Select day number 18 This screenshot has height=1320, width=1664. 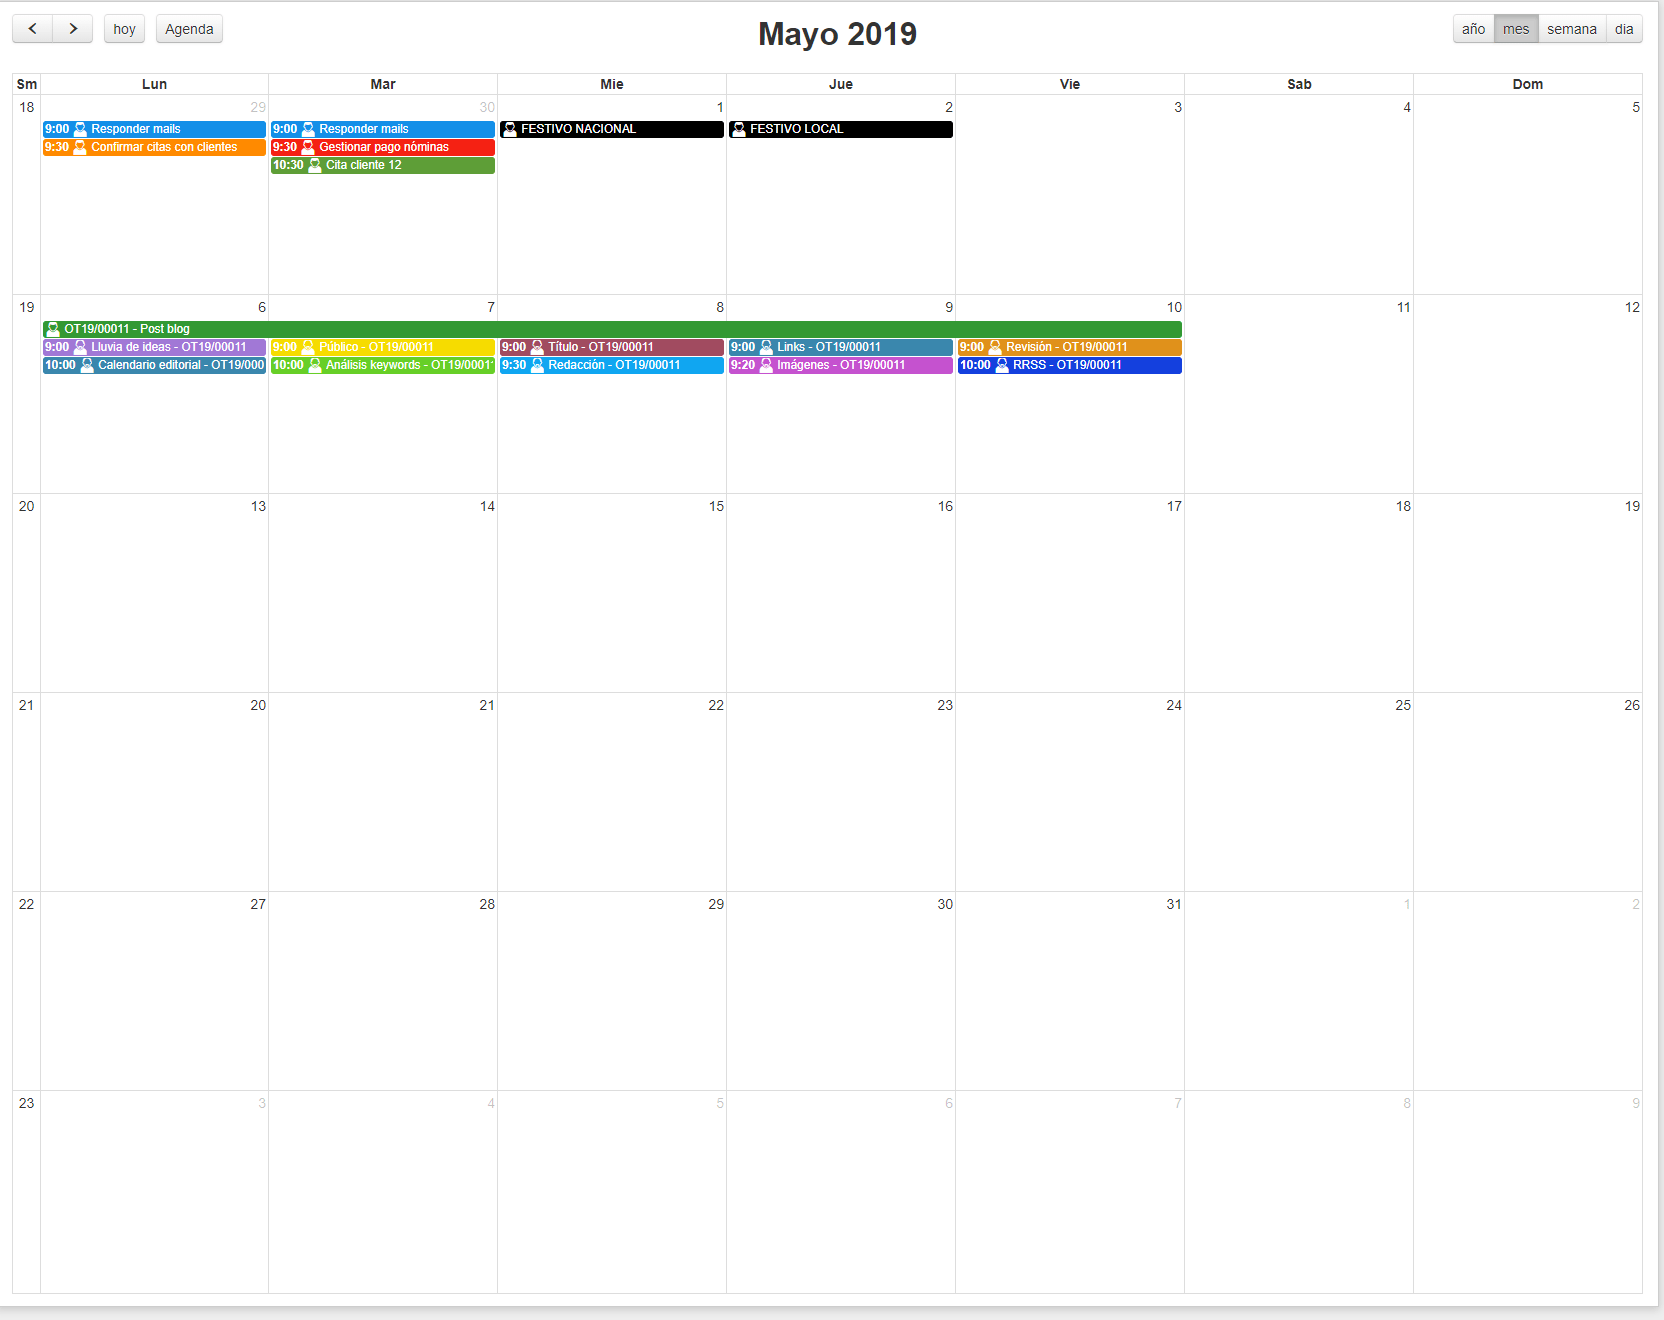point(1403,506)
